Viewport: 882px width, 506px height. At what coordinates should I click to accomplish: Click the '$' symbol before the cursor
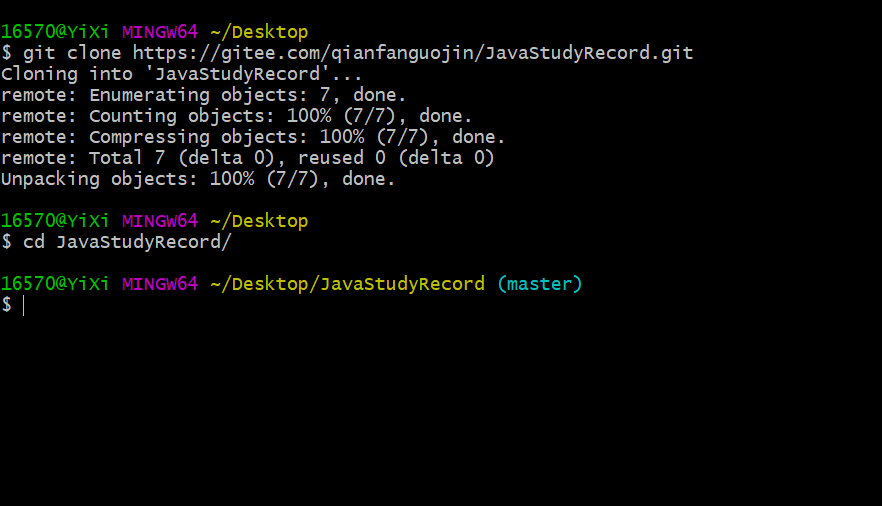6,305
